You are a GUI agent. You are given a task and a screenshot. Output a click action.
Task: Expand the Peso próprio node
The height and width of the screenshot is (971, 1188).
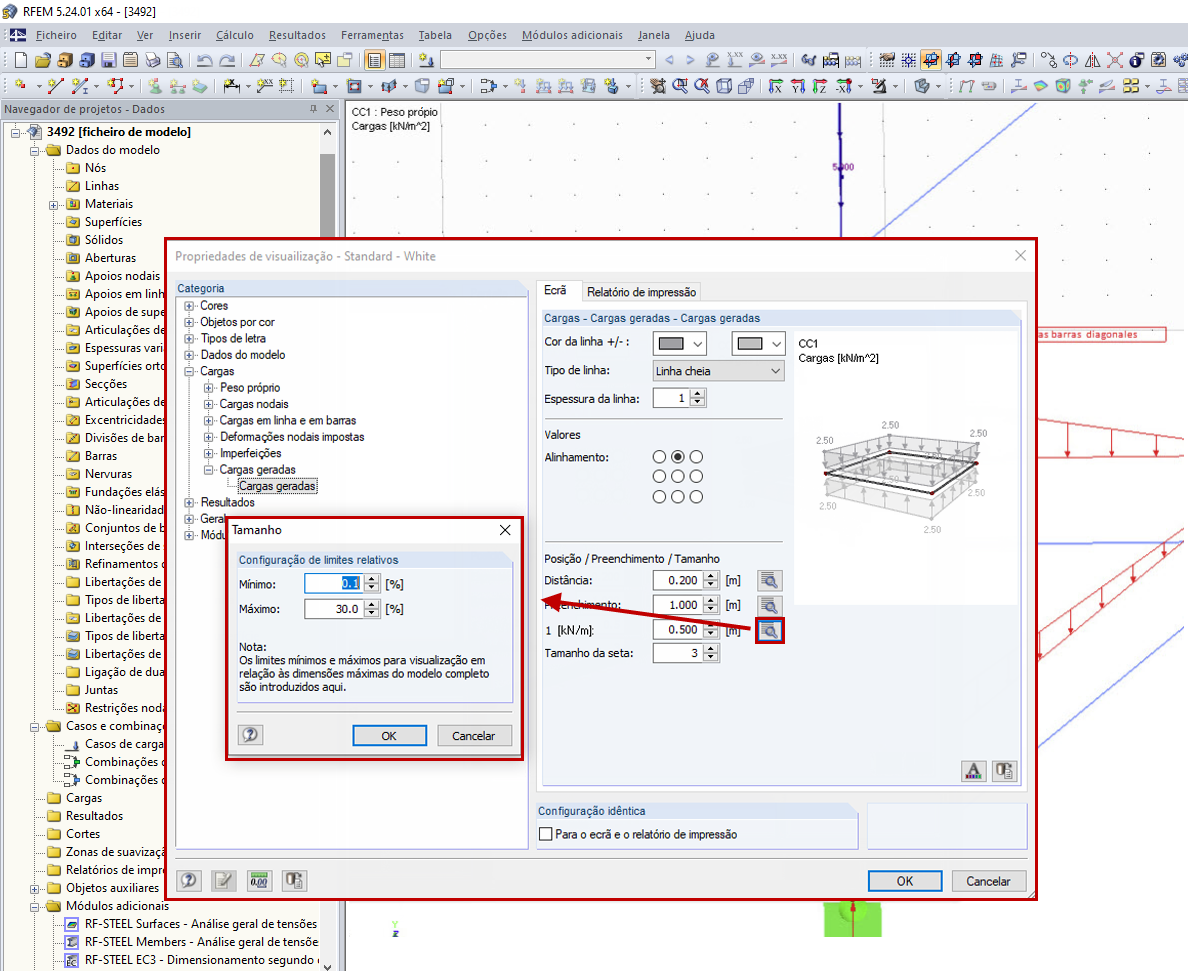(x=208, y=388)
